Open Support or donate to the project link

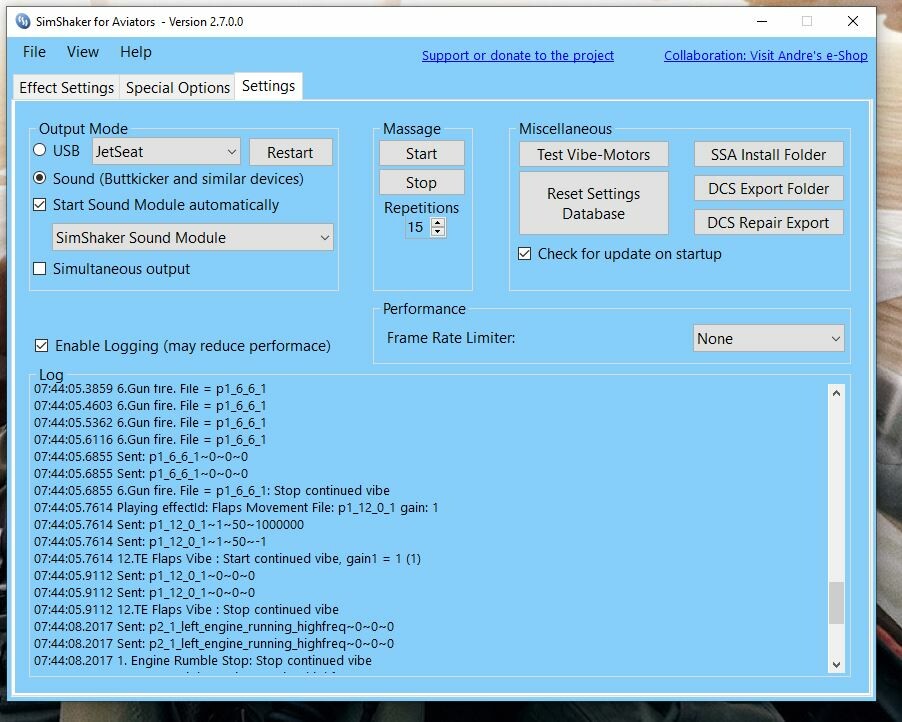pos(518,55)
